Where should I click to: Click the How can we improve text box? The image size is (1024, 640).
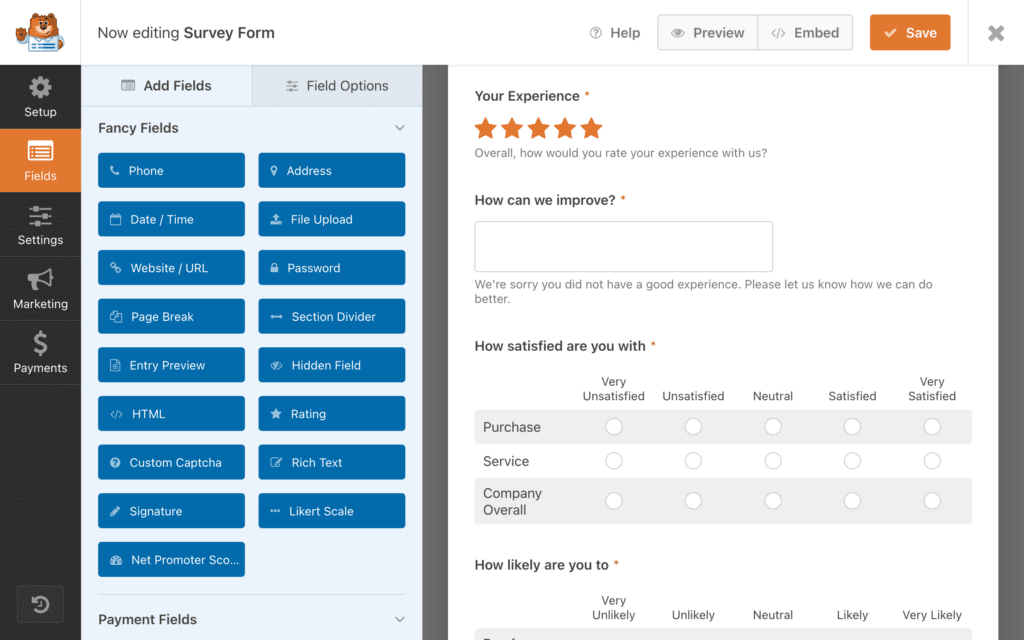(623, 246)
